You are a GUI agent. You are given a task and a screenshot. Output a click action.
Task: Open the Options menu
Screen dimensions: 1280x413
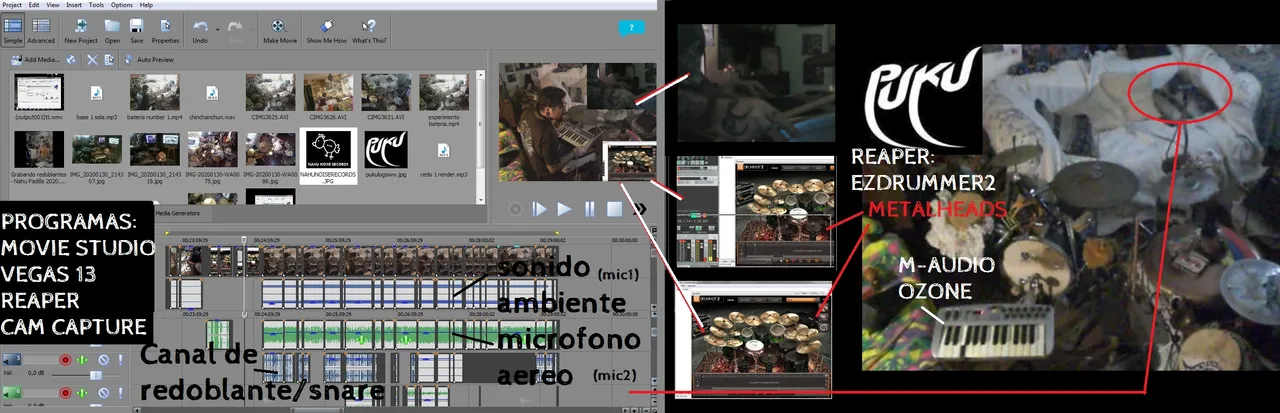pyautogui.click(x=122, y=5)
